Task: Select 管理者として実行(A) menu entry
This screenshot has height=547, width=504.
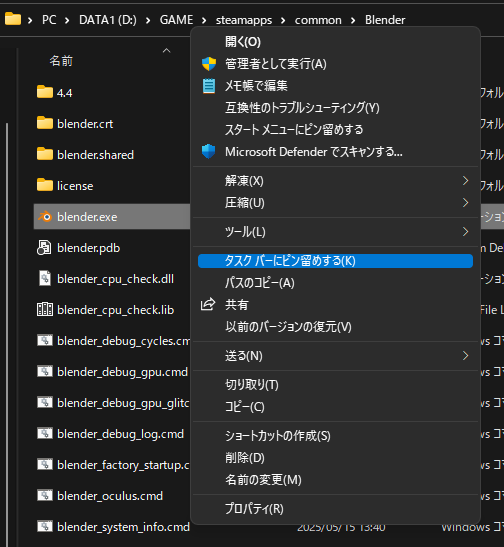Action: tap(336, 64)
